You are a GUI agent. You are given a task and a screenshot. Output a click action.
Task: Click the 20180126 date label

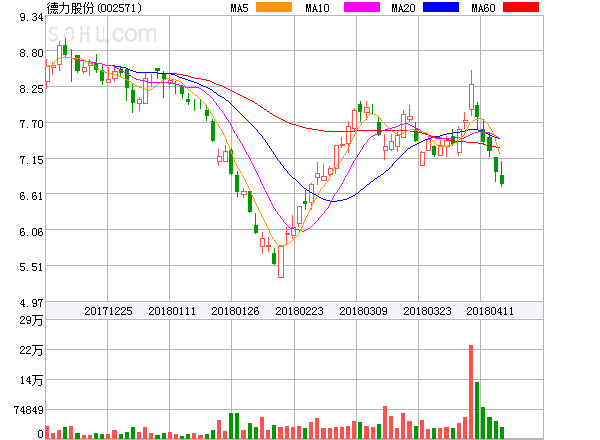[235, 311]
